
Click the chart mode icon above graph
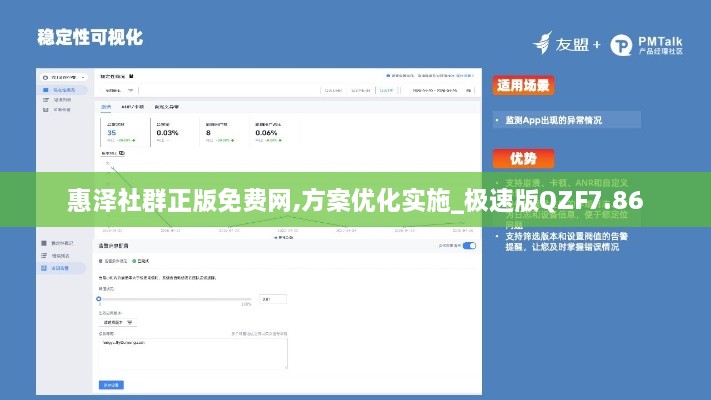(122, 153)
